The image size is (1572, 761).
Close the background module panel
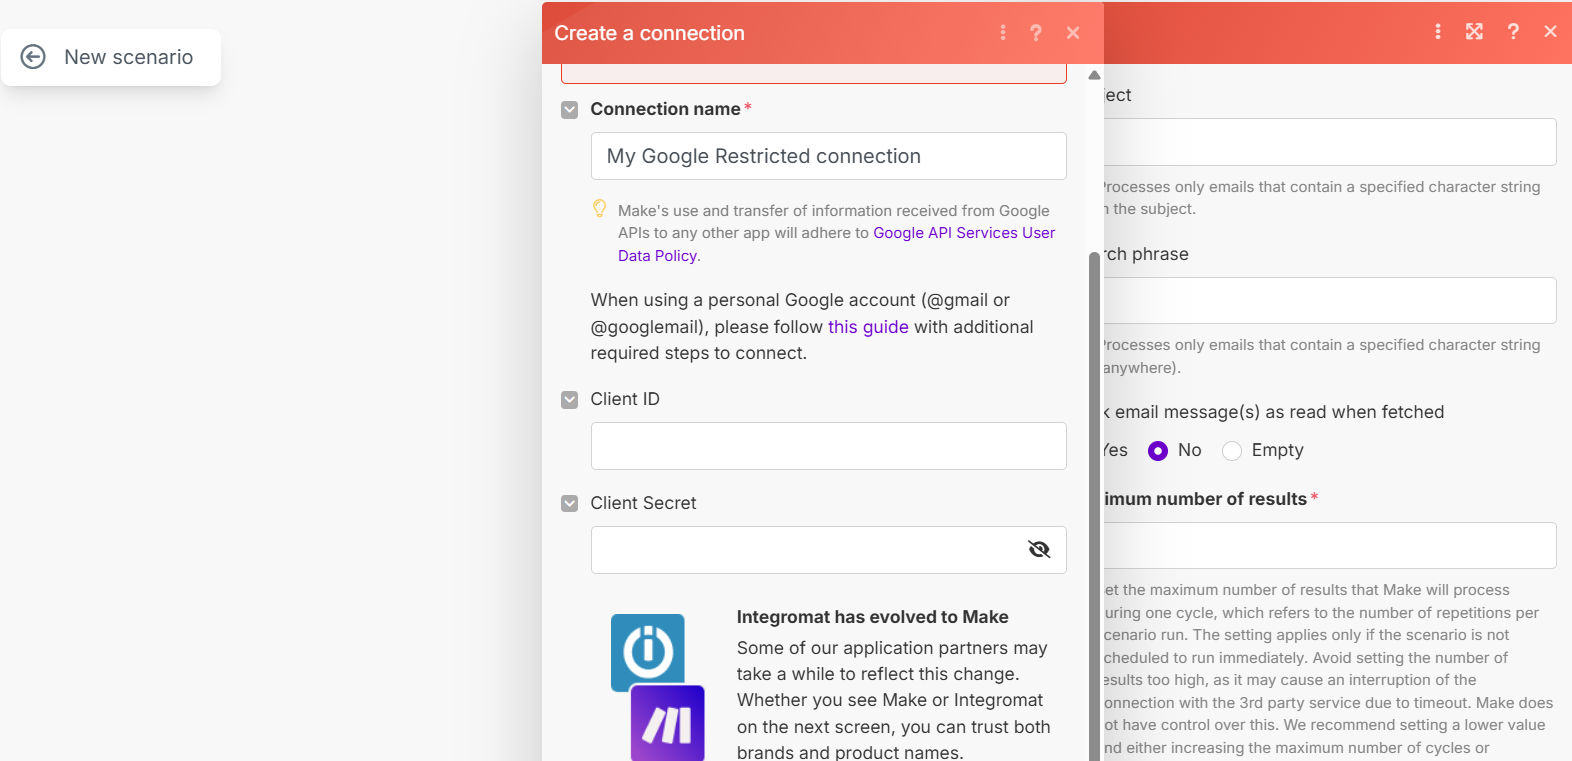1550,31
